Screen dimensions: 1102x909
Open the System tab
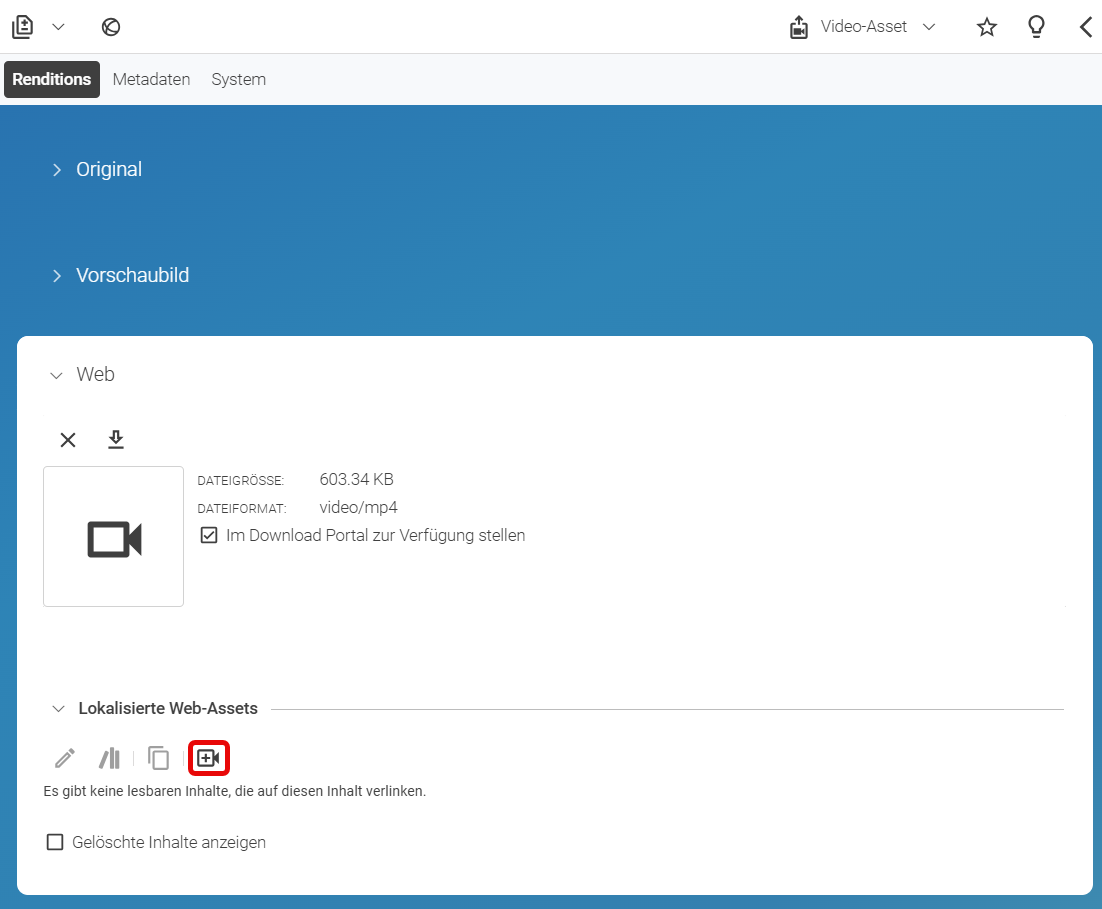tap(238, 79)
